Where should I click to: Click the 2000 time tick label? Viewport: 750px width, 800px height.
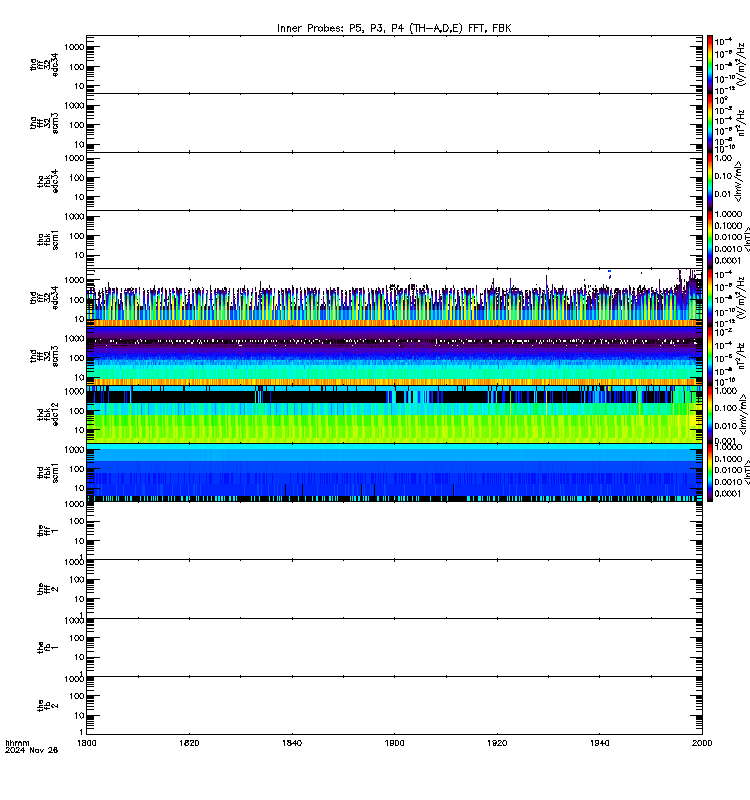(702, 743)
